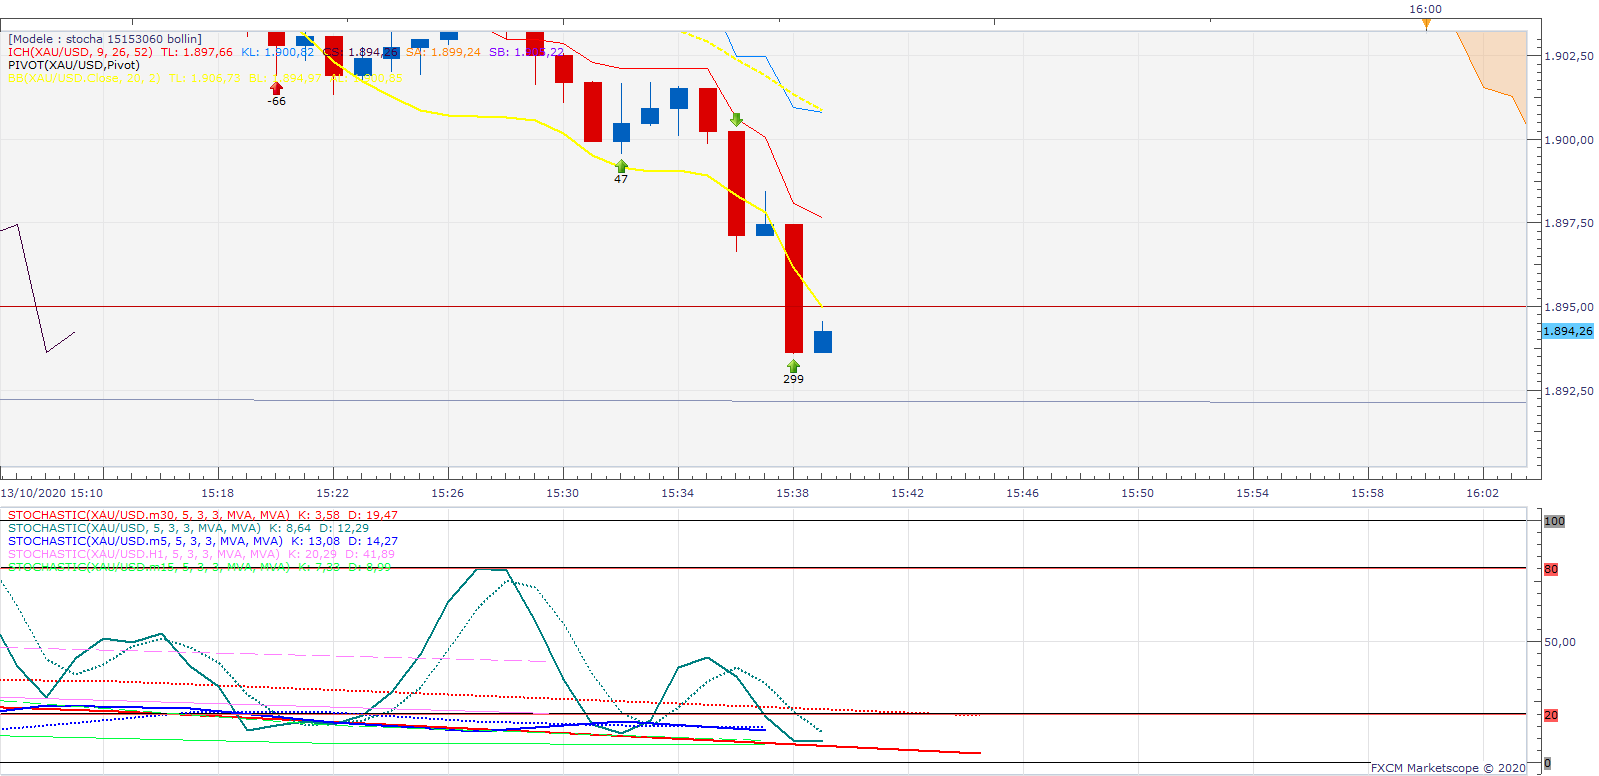Click the green up arrow labeled 47
Image resolution: width=1599 pixels, height=776 pixels.
coord(621,166)
